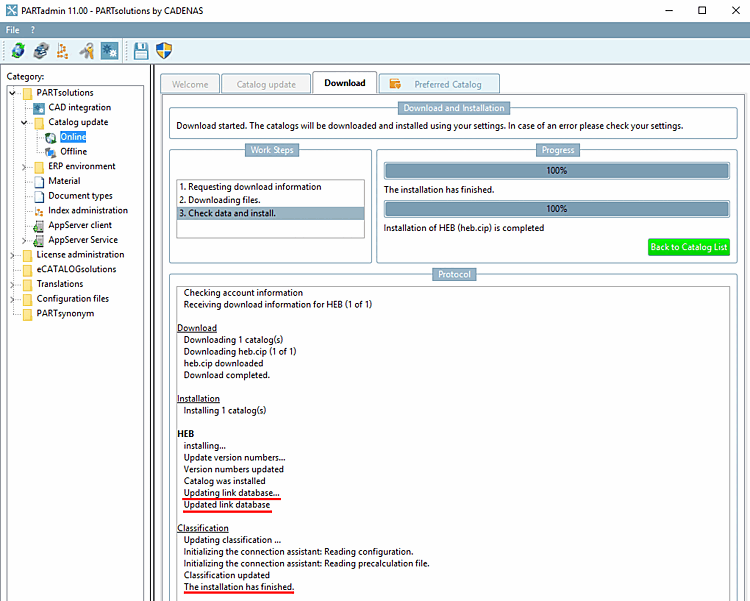
Task: Select the Download tab
Action: (x=344, y=83)
